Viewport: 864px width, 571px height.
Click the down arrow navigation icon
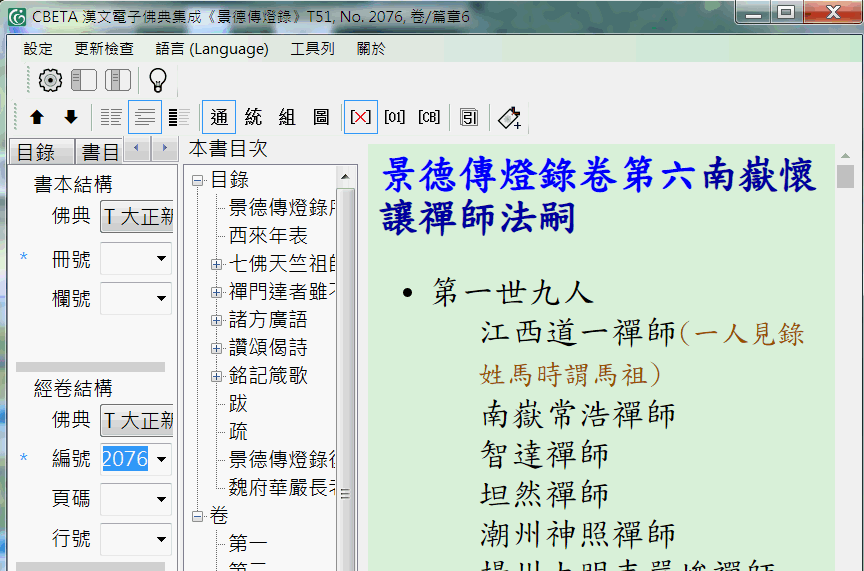[x=71, y=117]
